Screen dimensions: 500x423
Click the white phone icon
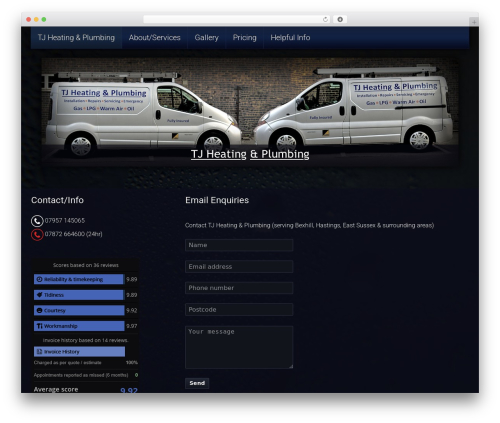(x=37, y=221)
